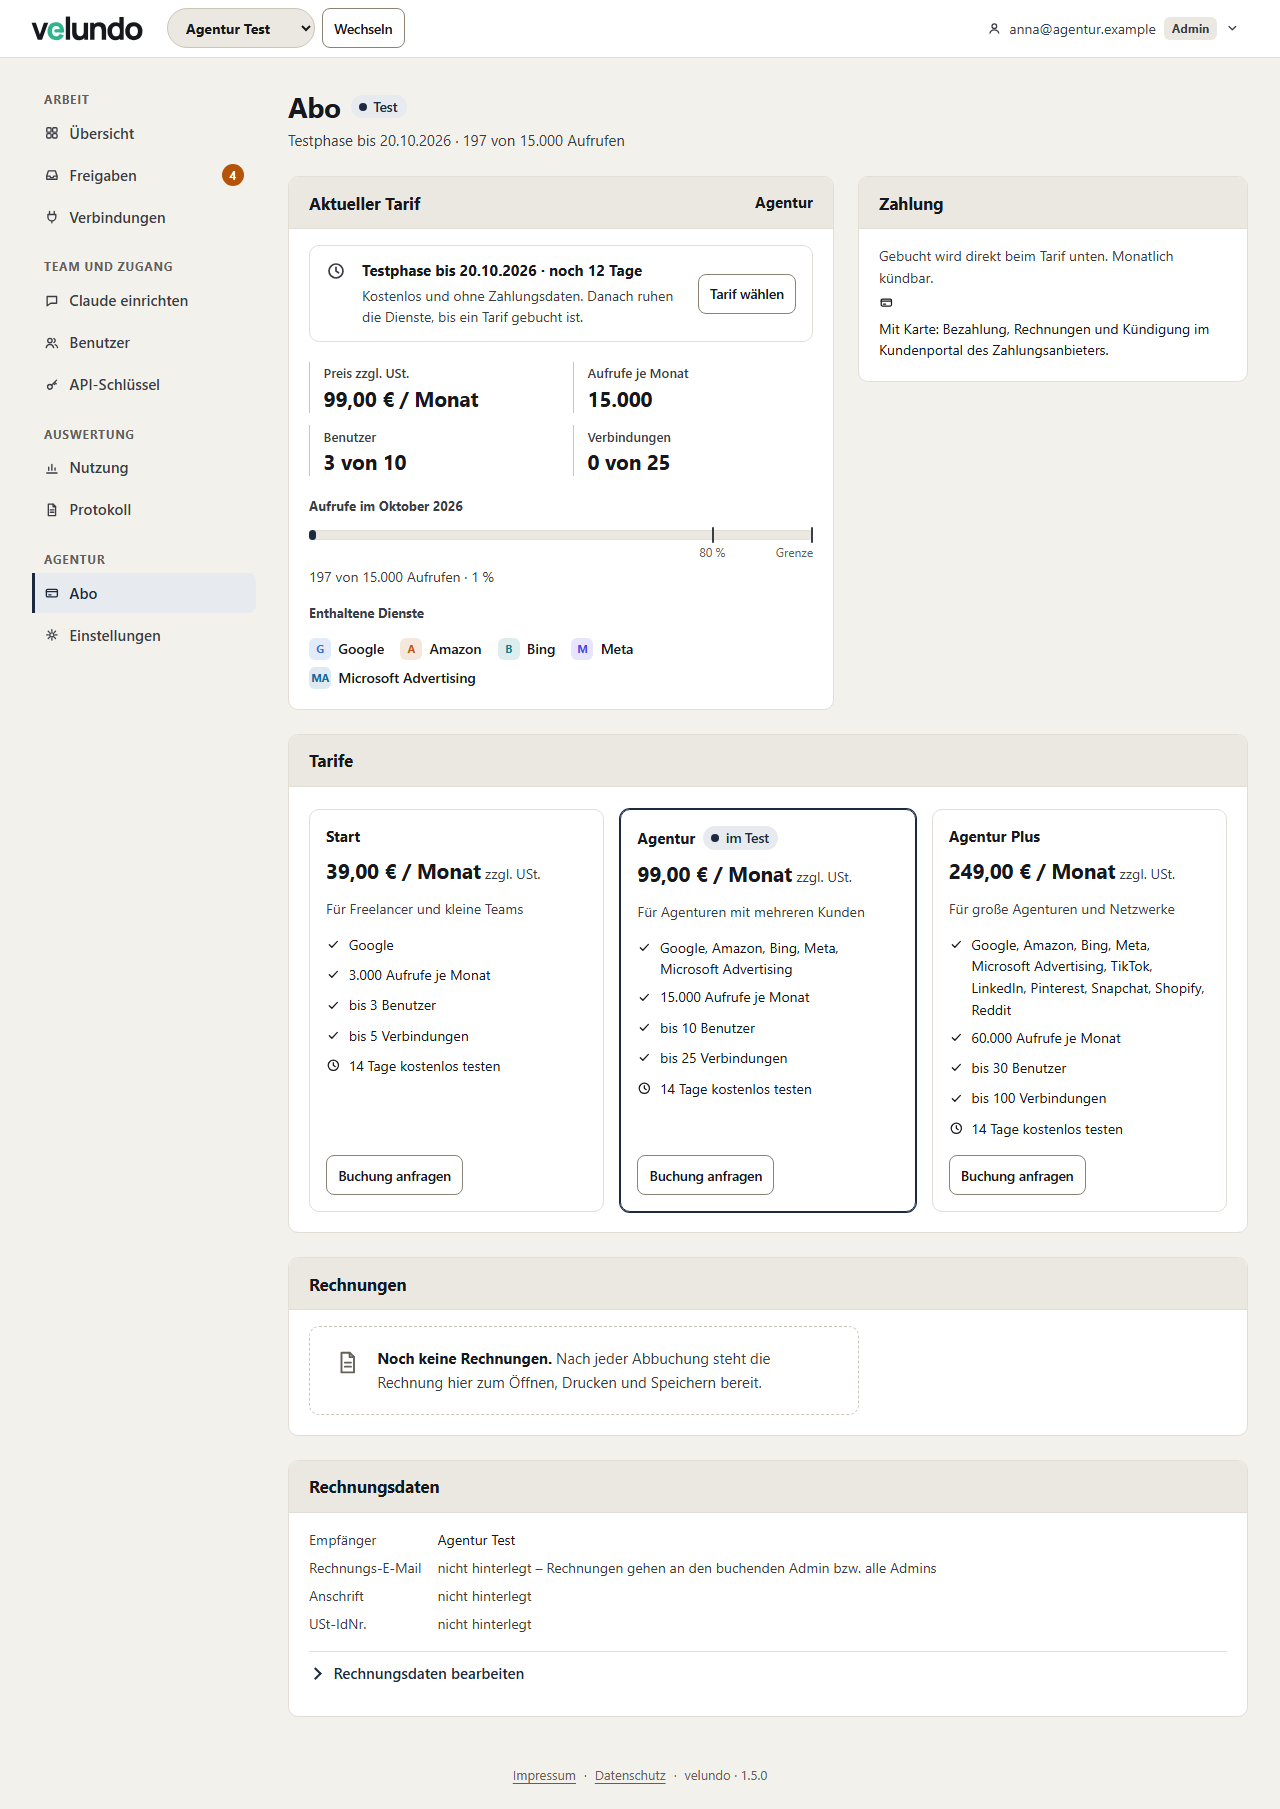Click the clock icon in Testphase notice

tap(337, 271)
